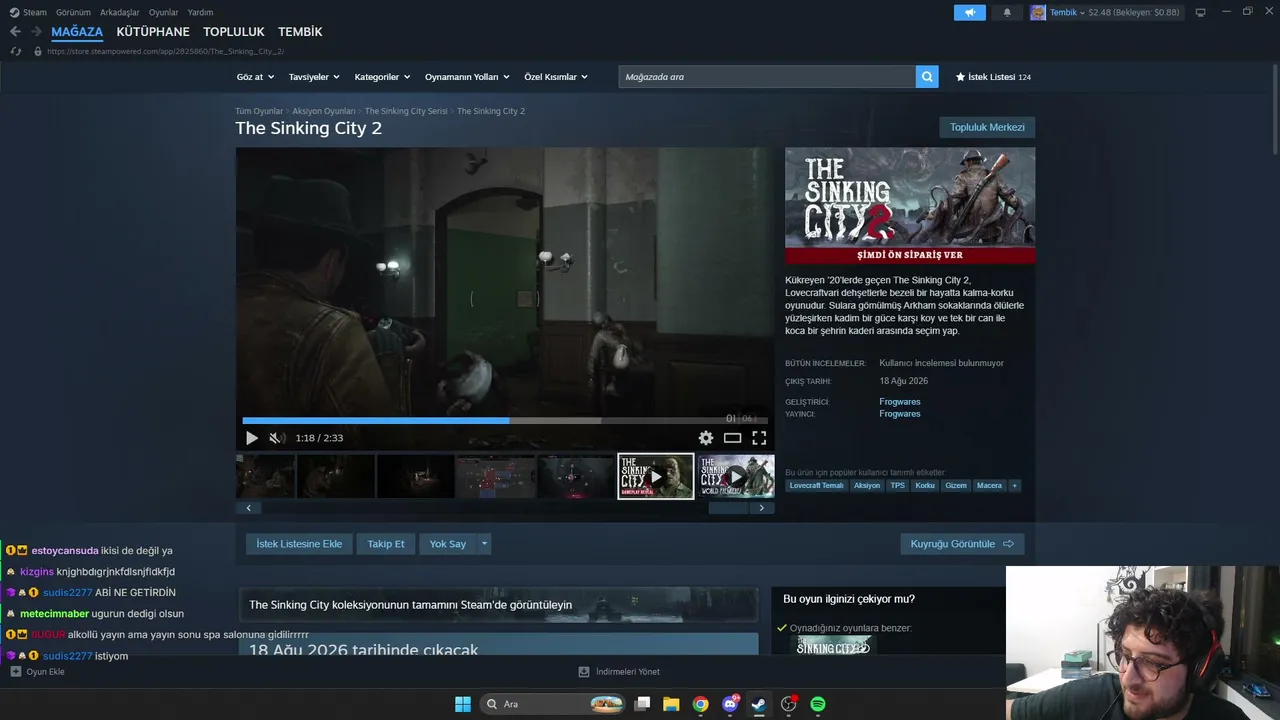Select the Korku tag
This screenshot has width=1280, height=720.
(925, 486)
